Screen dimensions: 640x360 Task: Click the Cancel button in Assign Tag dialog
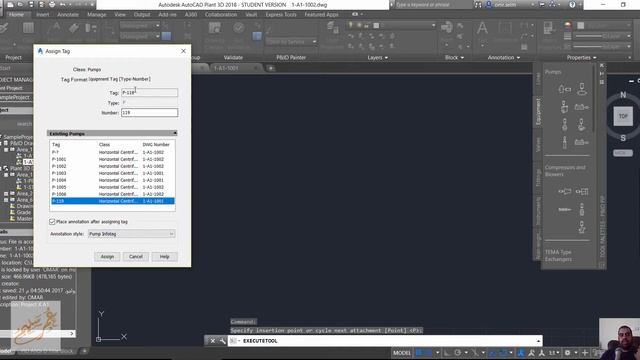[136, 257]
